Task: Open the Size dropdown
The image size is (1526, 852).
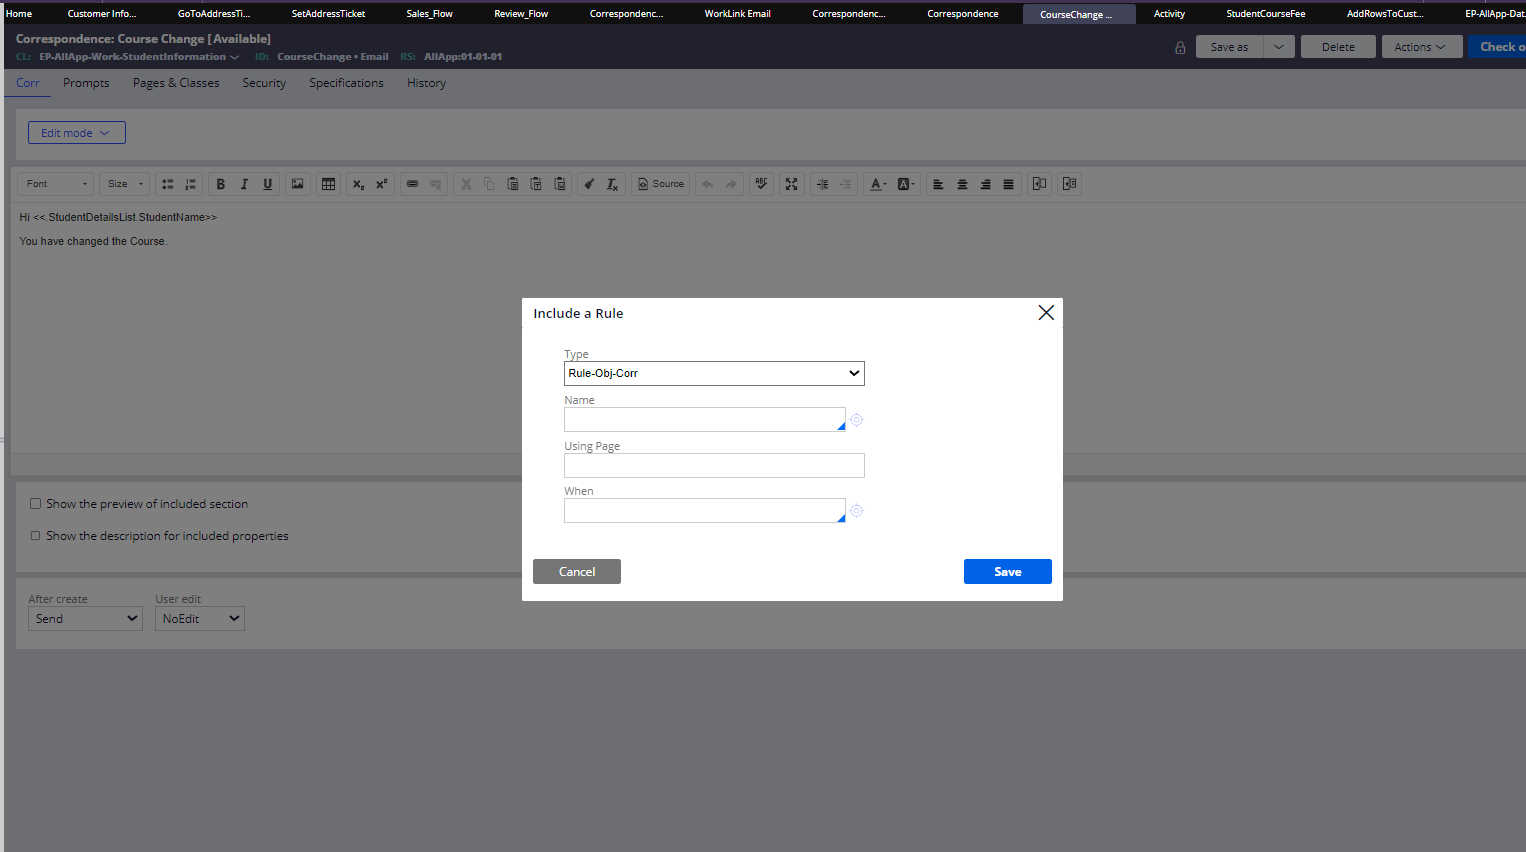Action: coord(125,184)
